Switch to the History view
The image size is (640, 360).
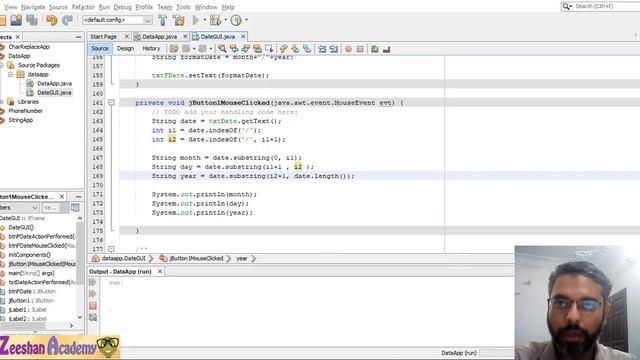pyautogui.click(x=151, y=49)
